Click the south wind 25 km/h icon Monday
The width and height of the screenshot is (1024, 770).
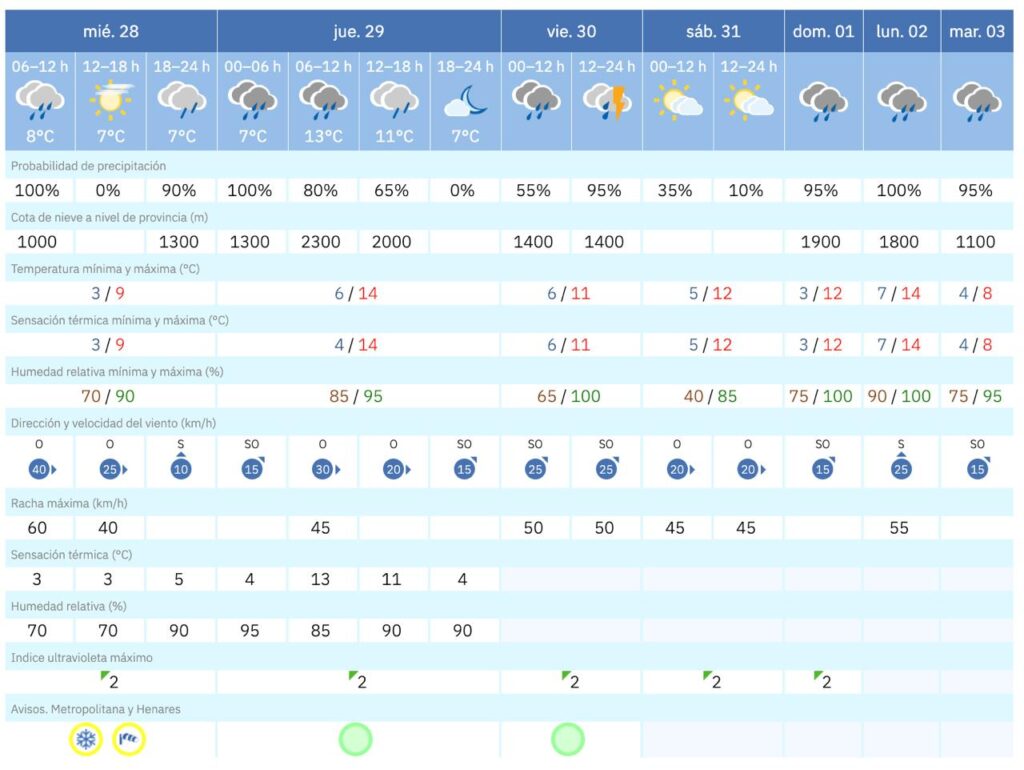point(901,467)
